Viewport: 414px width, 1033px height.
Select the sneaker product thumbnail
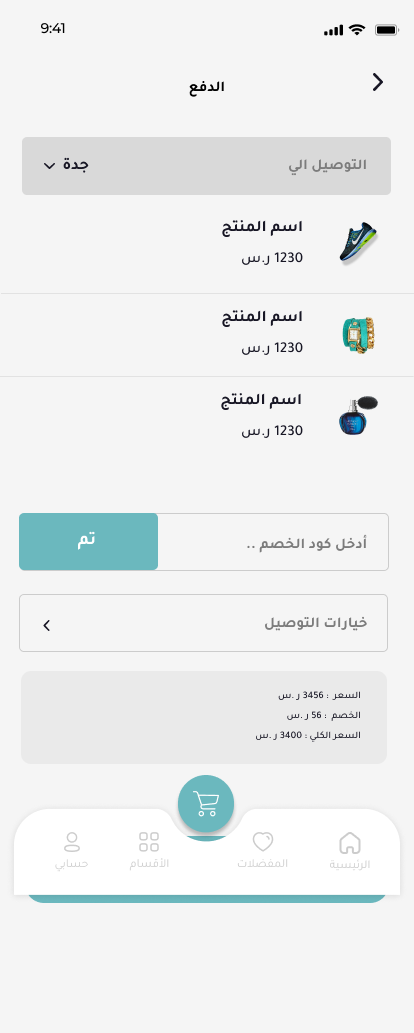point(359,242)
